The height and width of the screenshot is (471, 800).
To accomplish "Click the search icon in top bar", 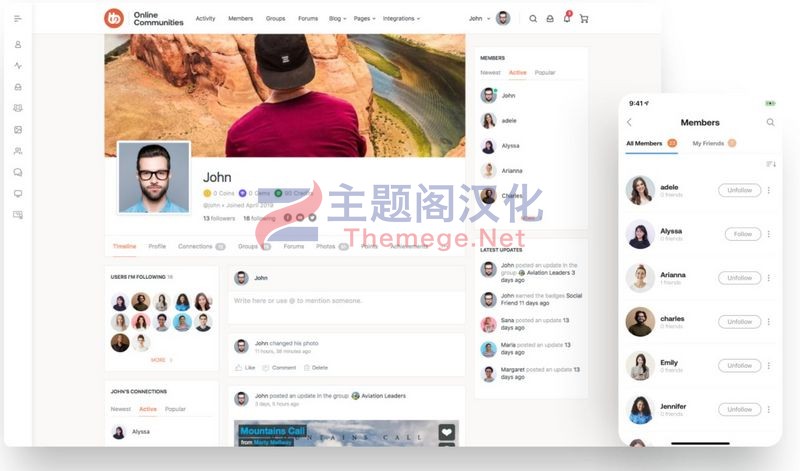I will (x=533, y=19).
